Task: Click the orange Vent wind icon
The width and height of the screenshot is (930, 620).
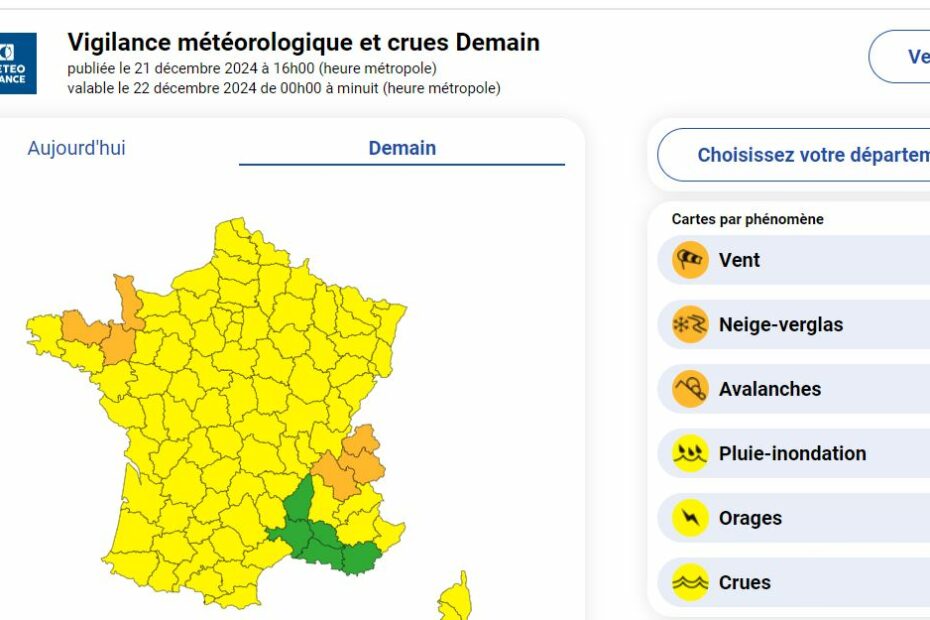Action: pos(690,260)
